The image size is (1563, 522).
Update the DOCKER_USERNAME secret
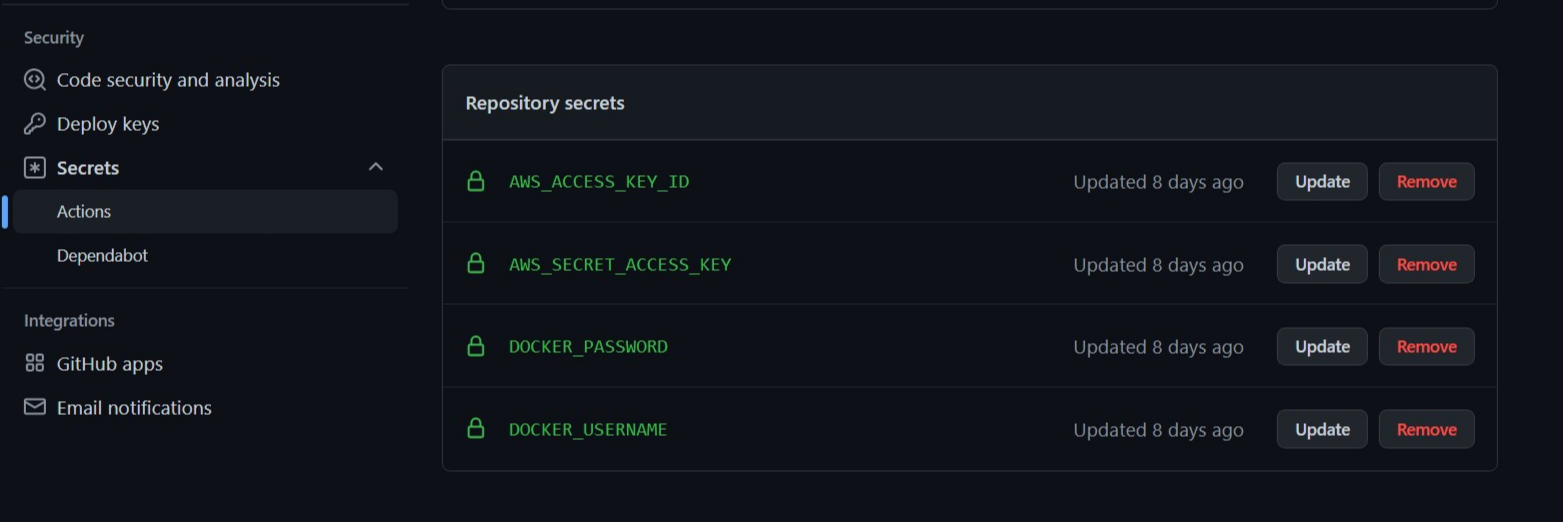1322,429
